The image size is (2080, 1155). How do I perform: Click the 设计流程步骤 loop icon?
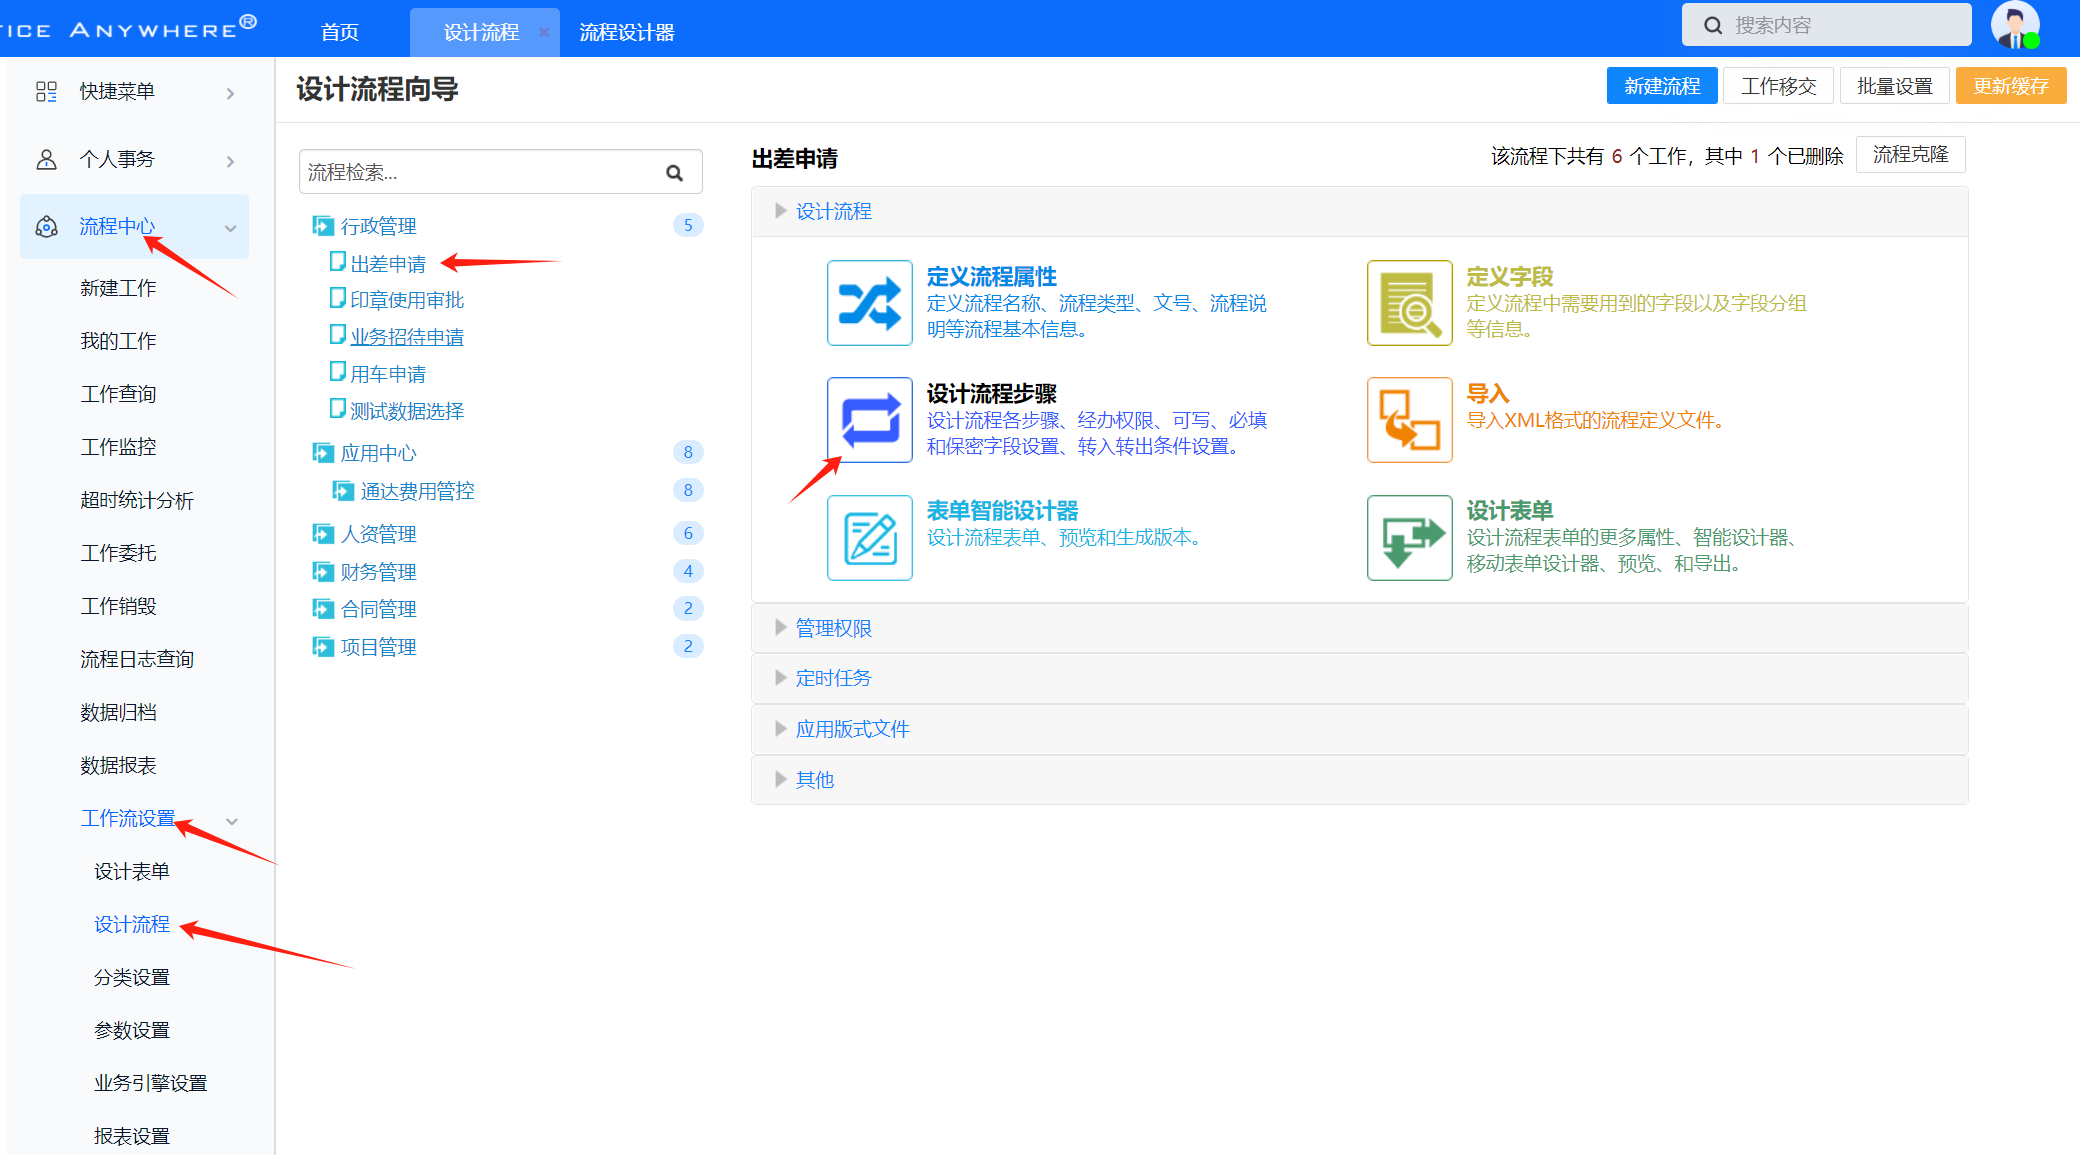pyautogui.click(x=869, y=420)
